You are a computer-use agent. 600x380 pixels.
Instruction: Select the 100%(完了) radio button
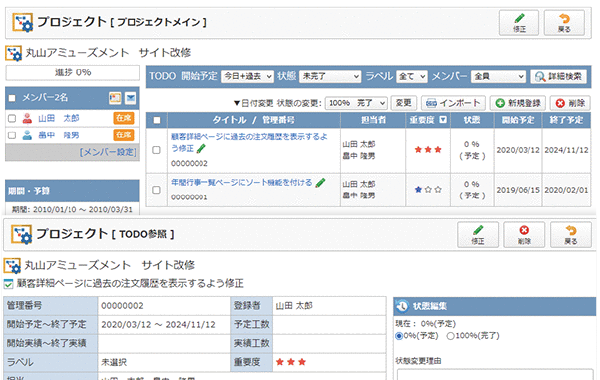pyautogui.click(x=451, y=336)
